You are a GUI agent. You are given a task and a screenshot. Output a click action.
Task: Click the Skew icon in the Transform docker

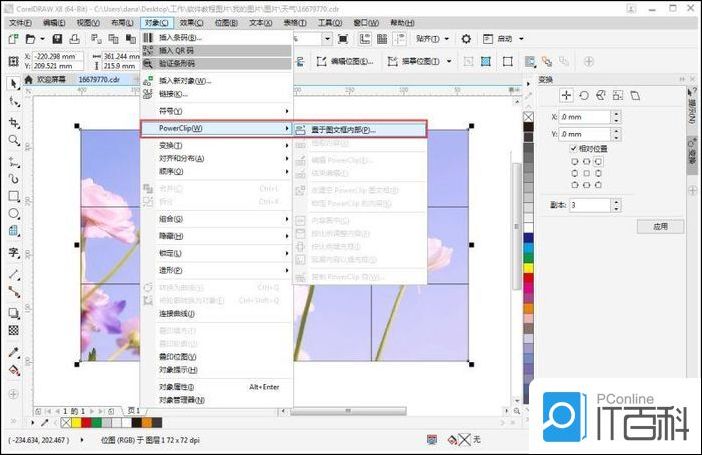(635, 95)
